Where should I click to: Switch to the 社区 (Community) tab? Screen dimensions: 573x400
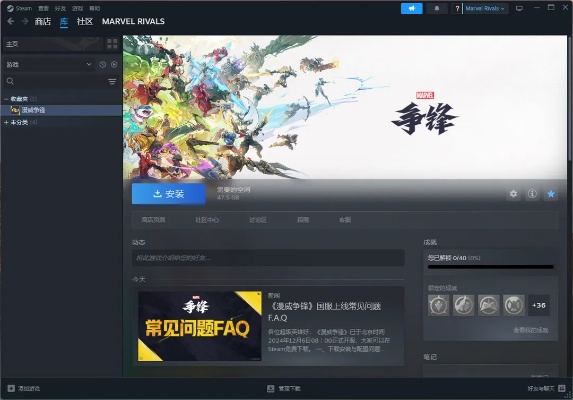coord(85,21)
